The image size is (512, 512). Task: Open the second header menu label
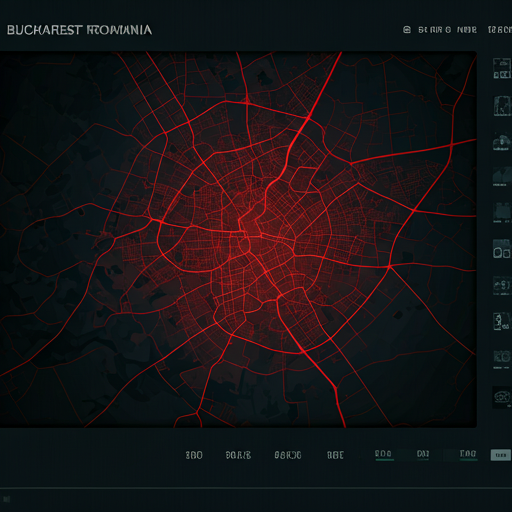[467, 30]
